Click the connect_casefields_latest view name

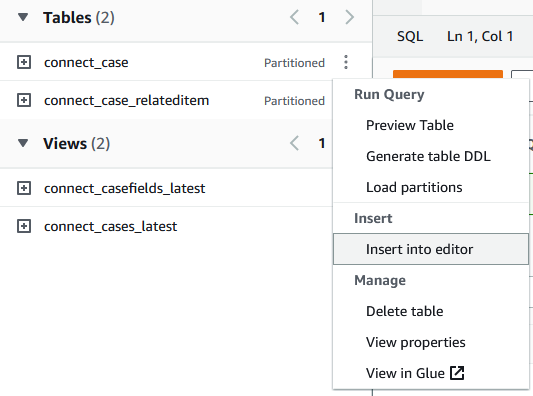pos(124,188)
